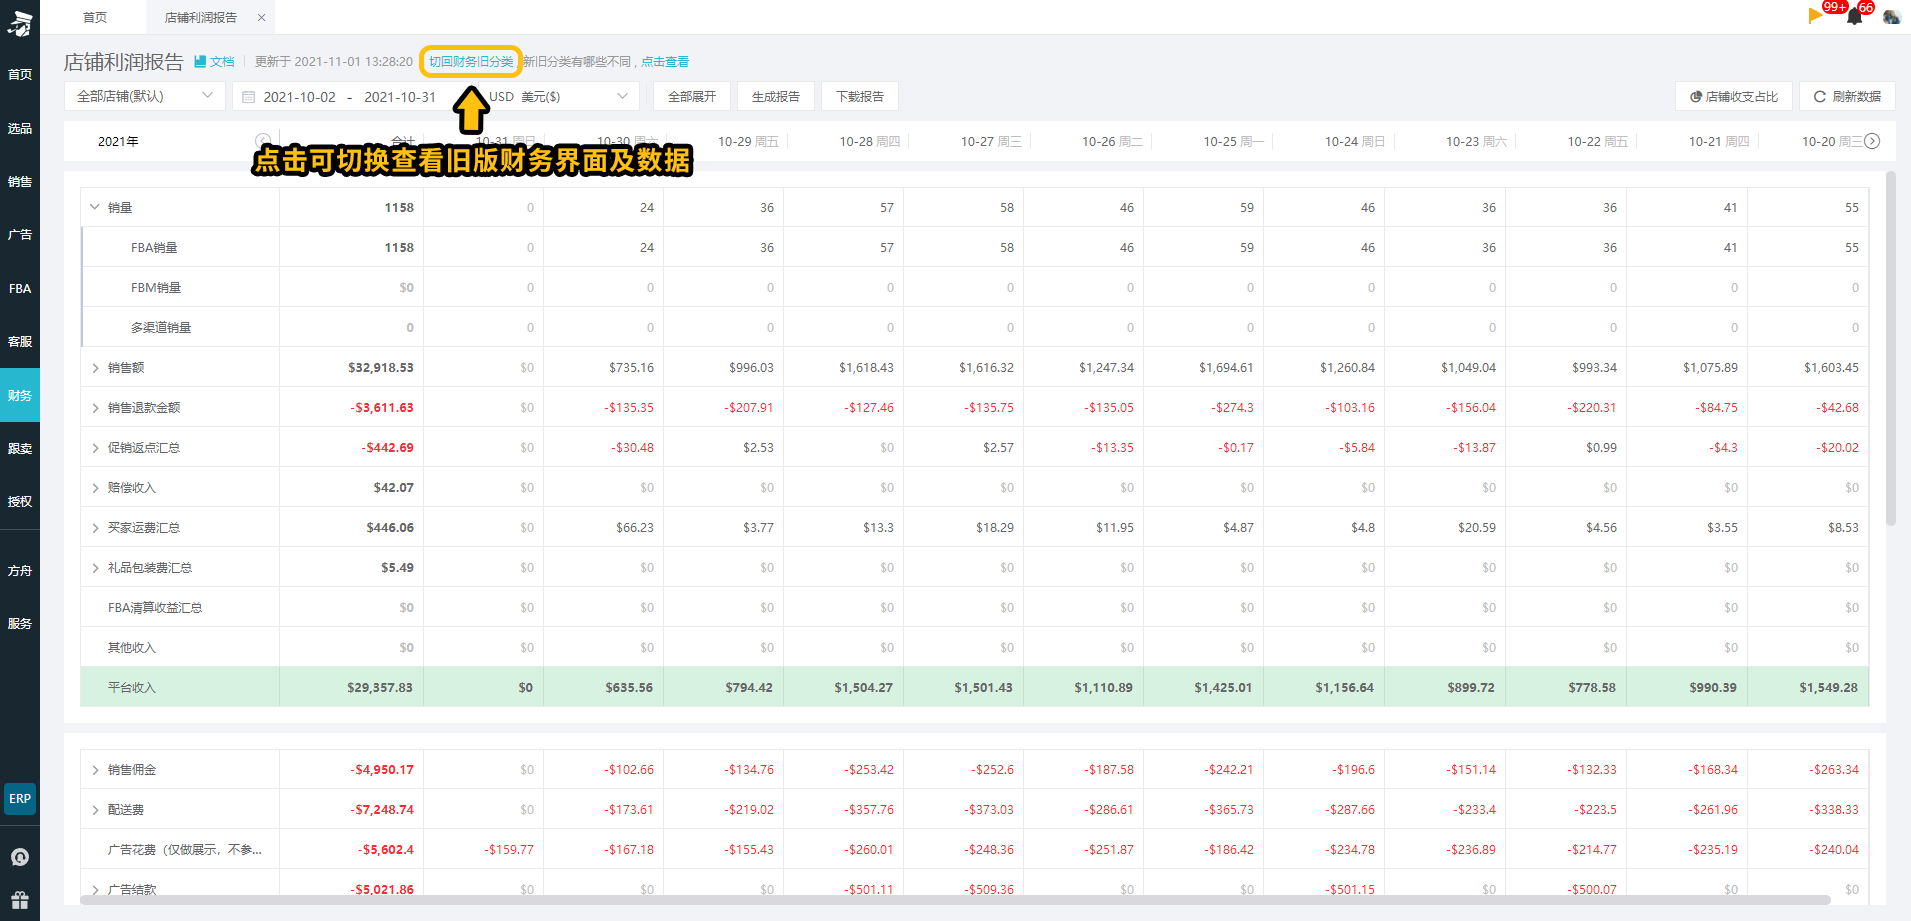Close the 店铺利润报告 tab

pos(261,17)
